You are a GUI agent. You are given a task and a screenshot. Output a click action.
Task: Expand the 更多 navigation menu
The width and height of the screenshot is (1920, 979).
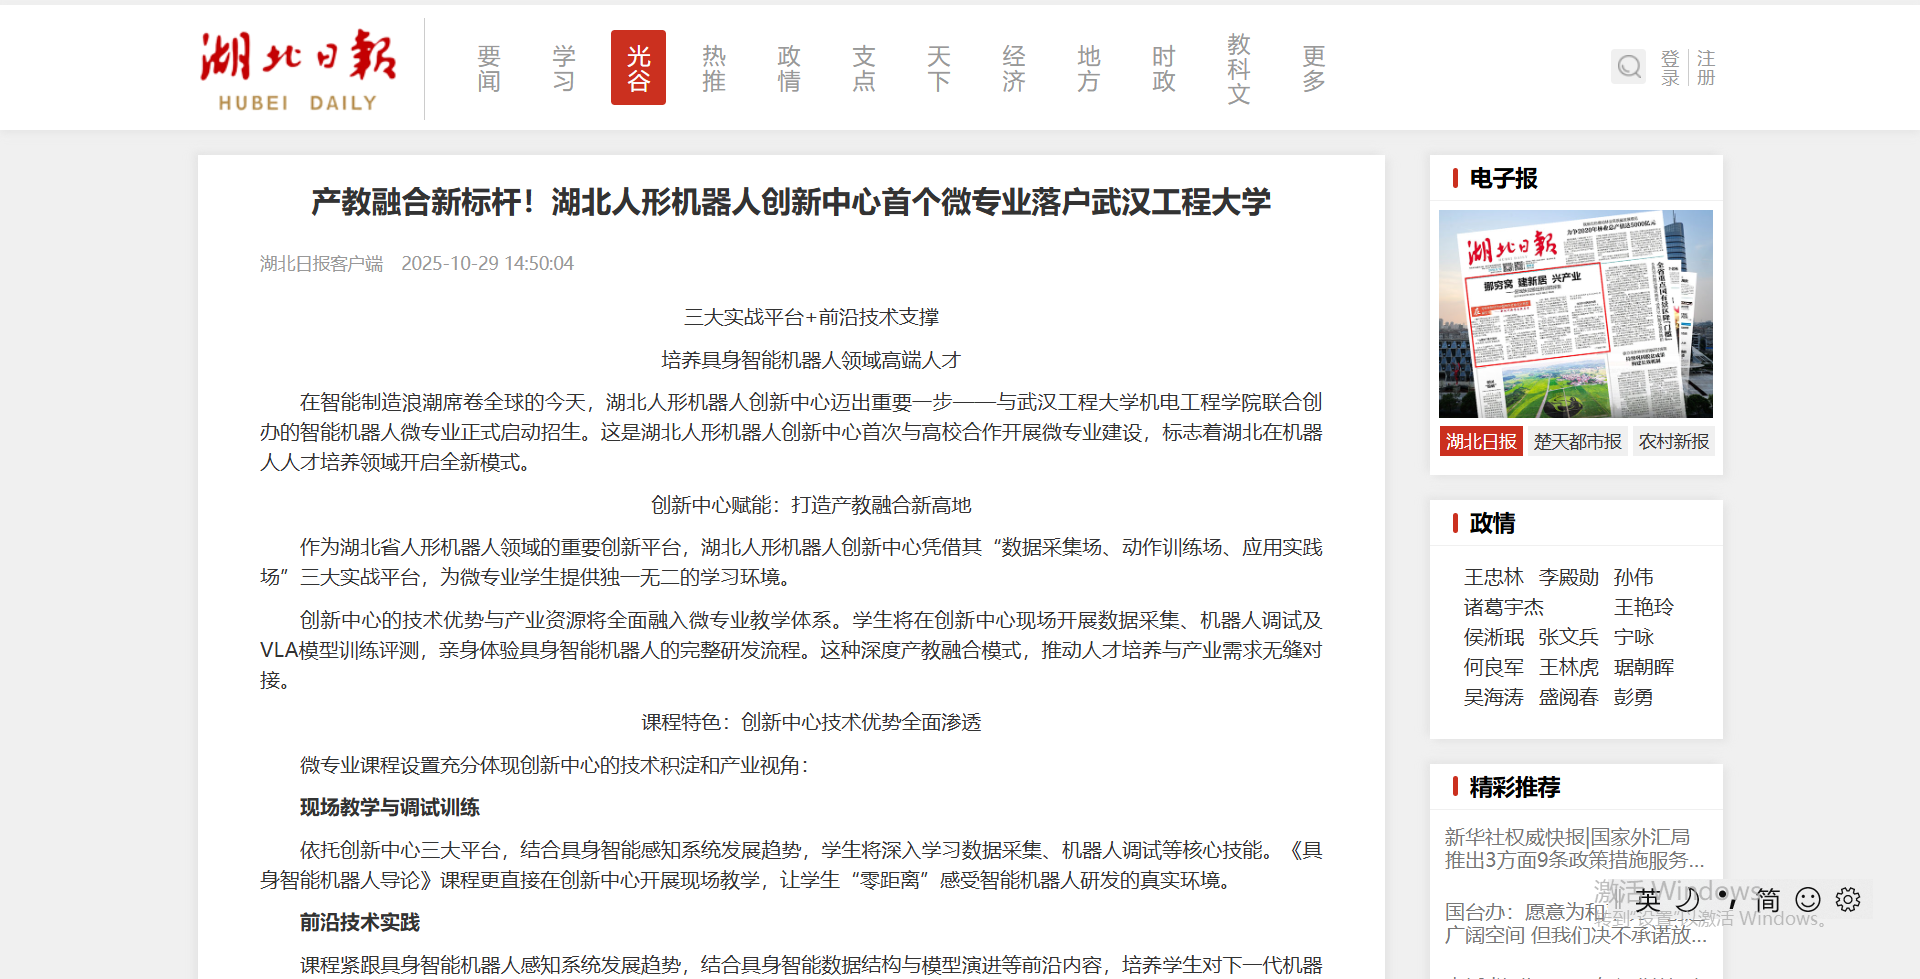[1314, 68]
